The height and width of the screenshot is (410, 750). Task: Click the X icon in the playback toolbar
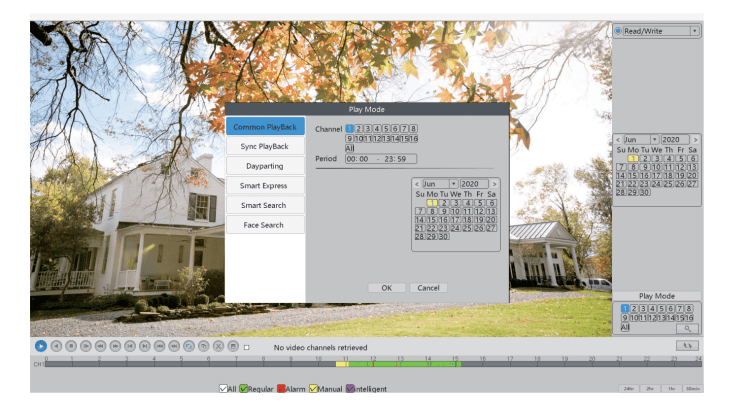(x=218, y=346)
